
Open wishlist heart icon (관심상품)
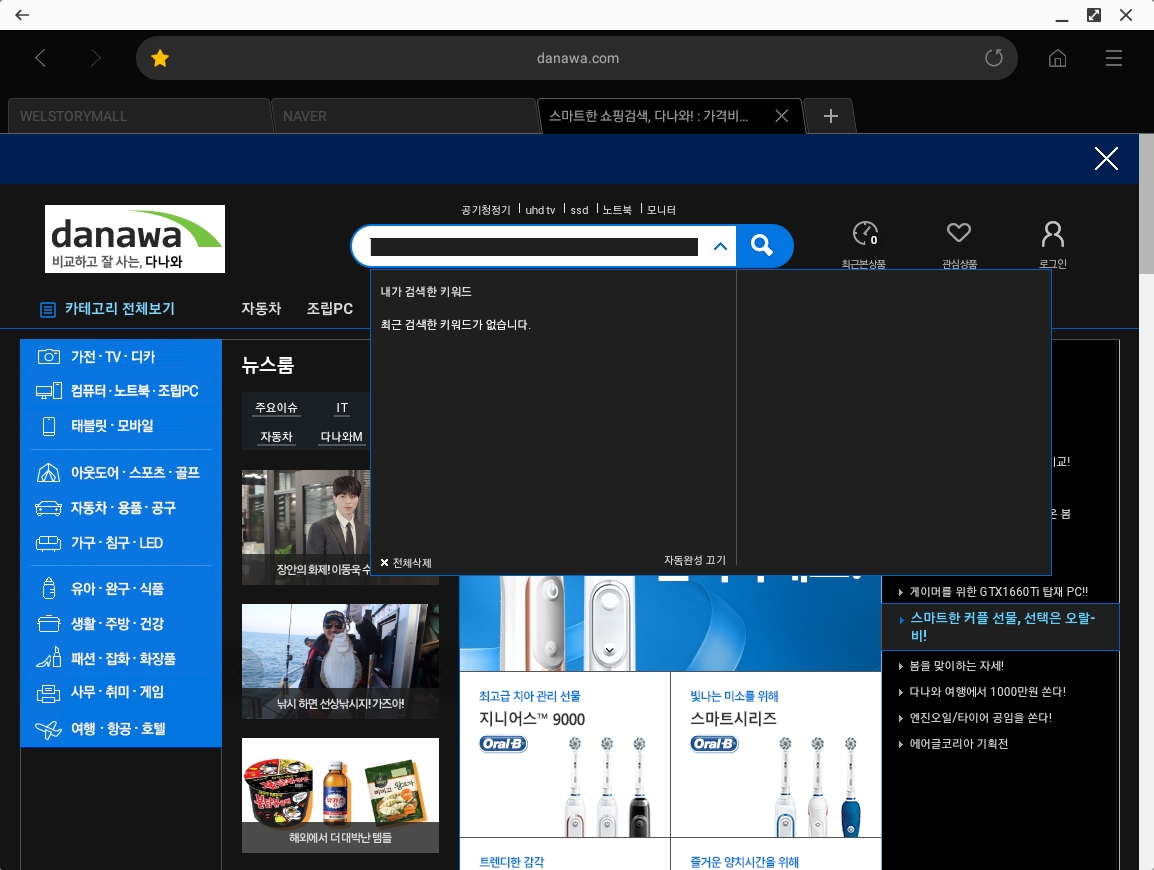959,244
